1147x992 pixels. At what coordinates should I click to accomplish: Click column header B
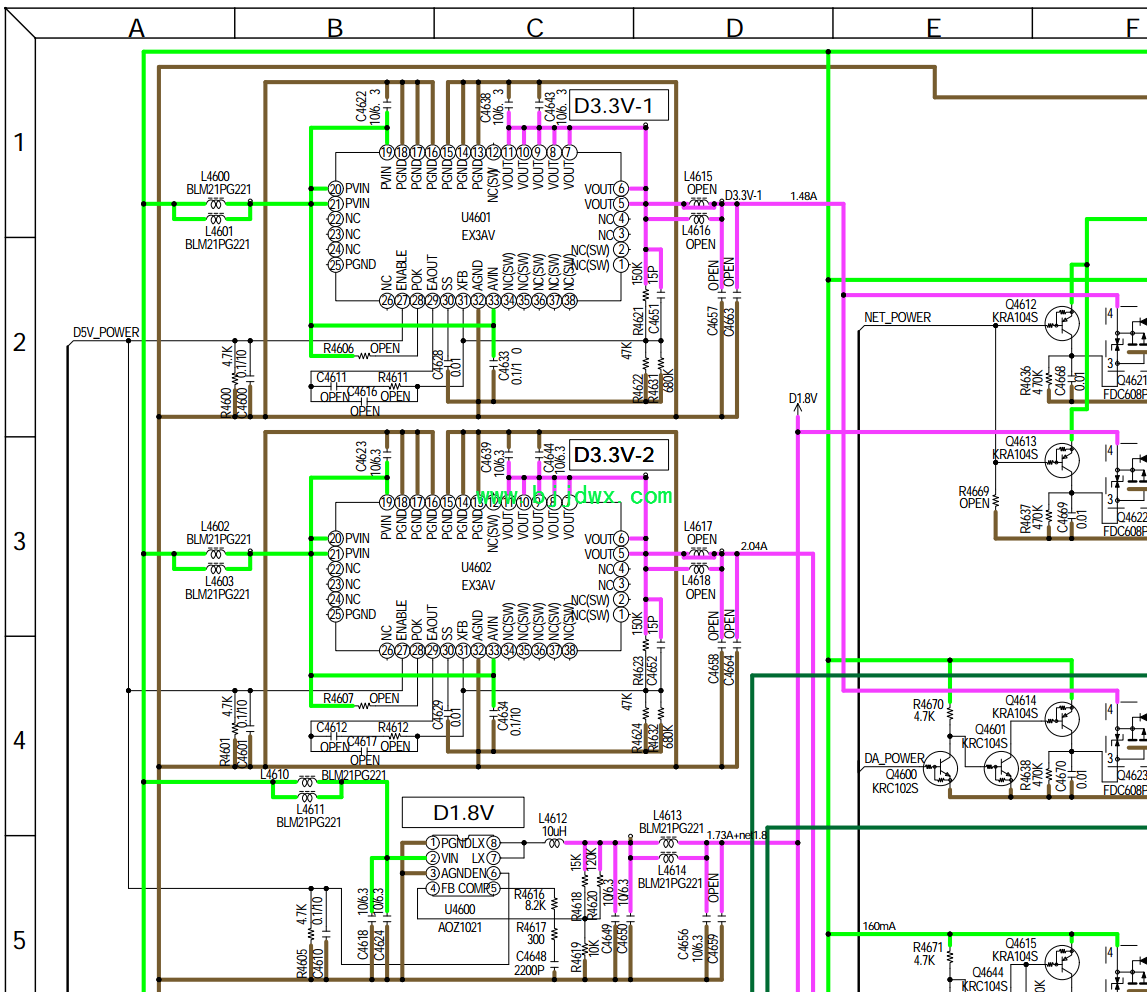point(335,28)
